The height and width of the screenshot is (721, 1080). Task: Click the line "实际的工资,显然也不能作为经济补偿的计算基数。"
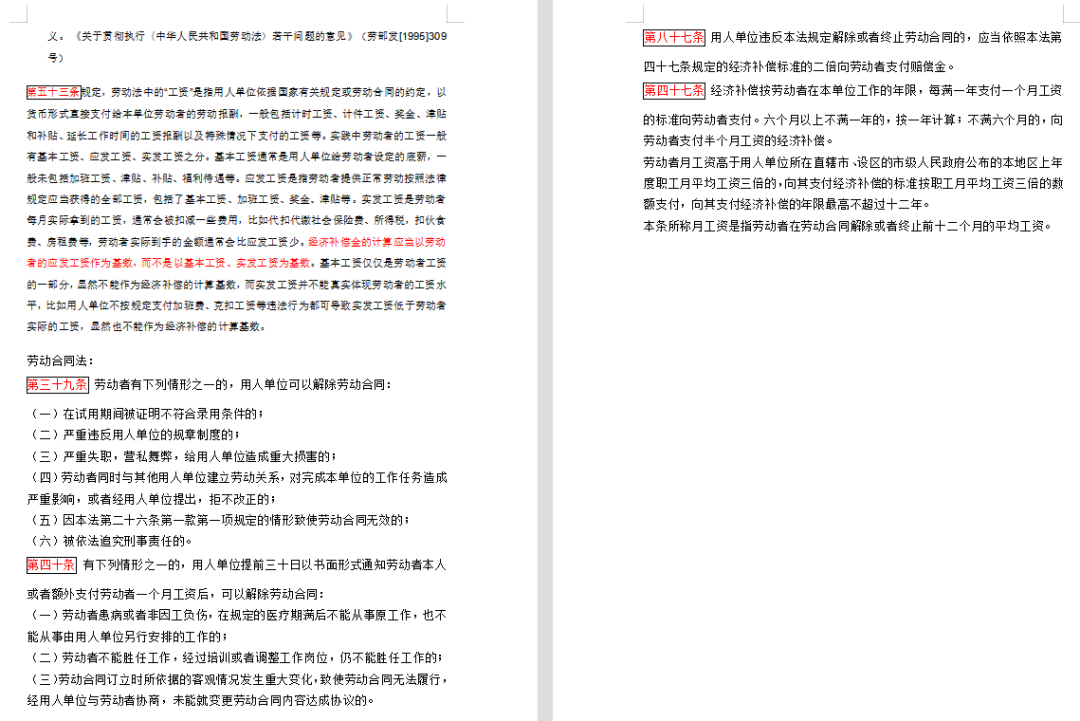point(146,326)
